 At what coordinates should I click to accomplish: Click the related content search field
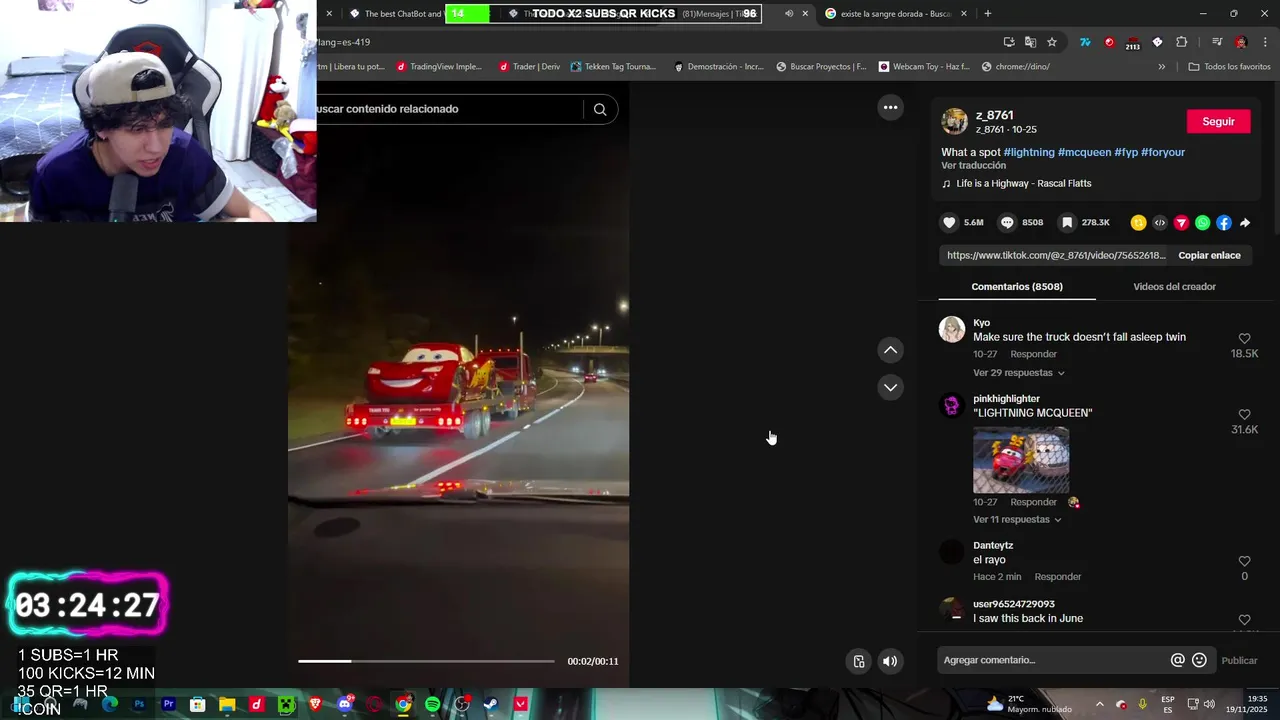coord(448,109)
